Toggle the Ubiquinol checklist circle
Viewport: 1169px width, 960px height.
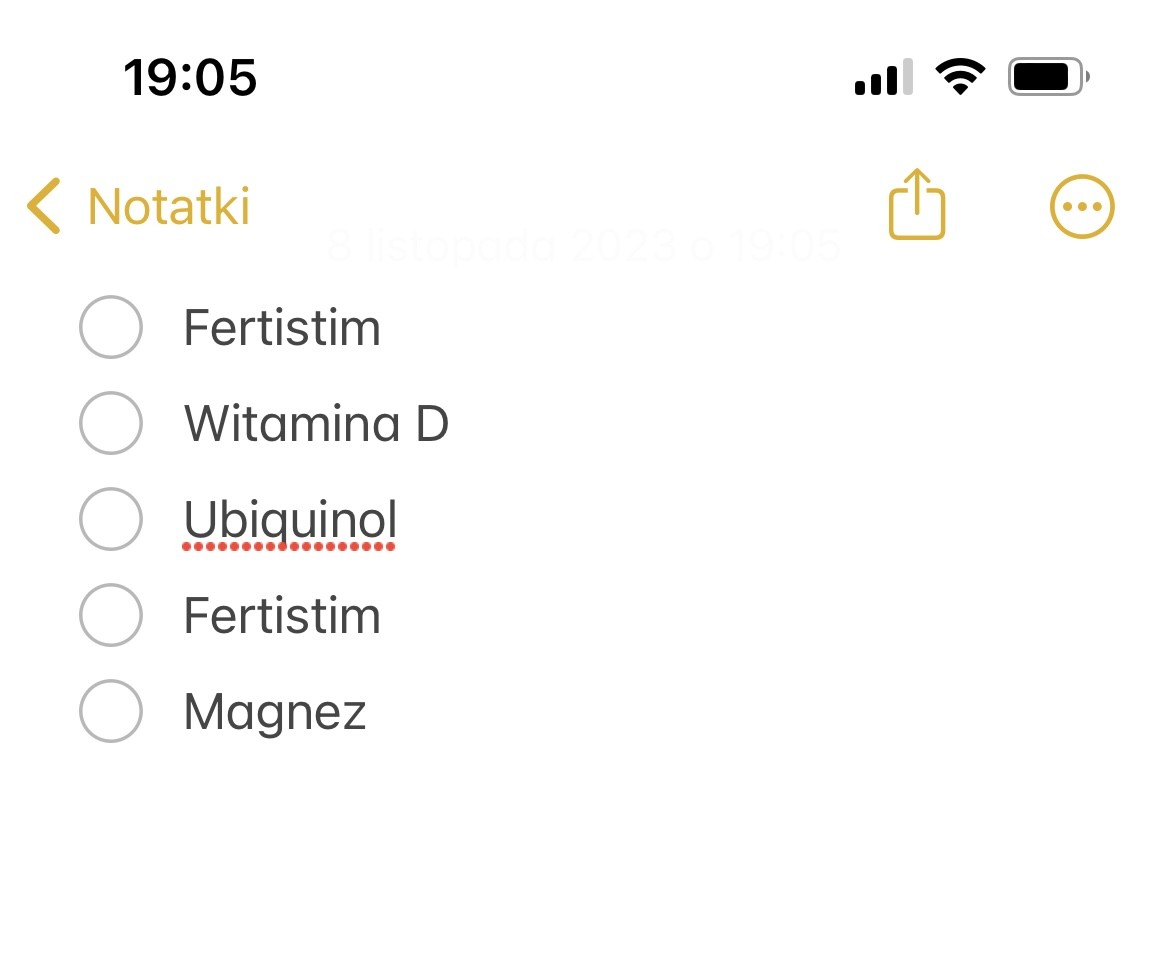pos(110,519)
